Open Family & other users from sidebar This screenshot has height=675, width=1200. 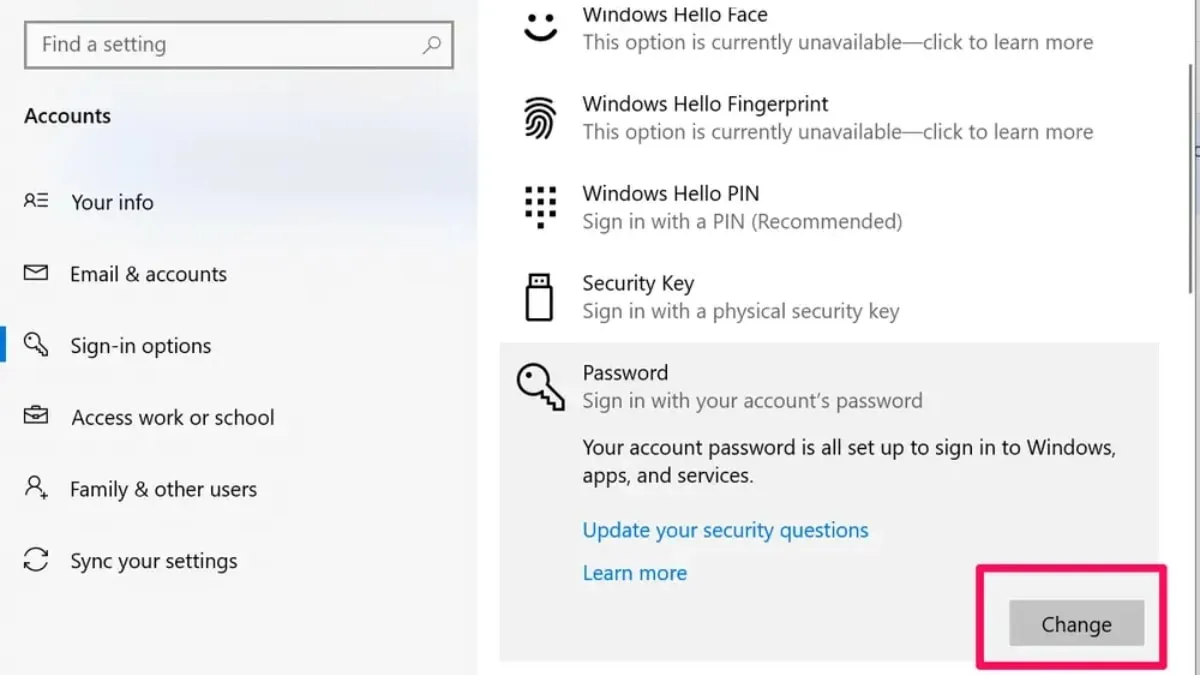pyautogui.click(x=163, y=488)
